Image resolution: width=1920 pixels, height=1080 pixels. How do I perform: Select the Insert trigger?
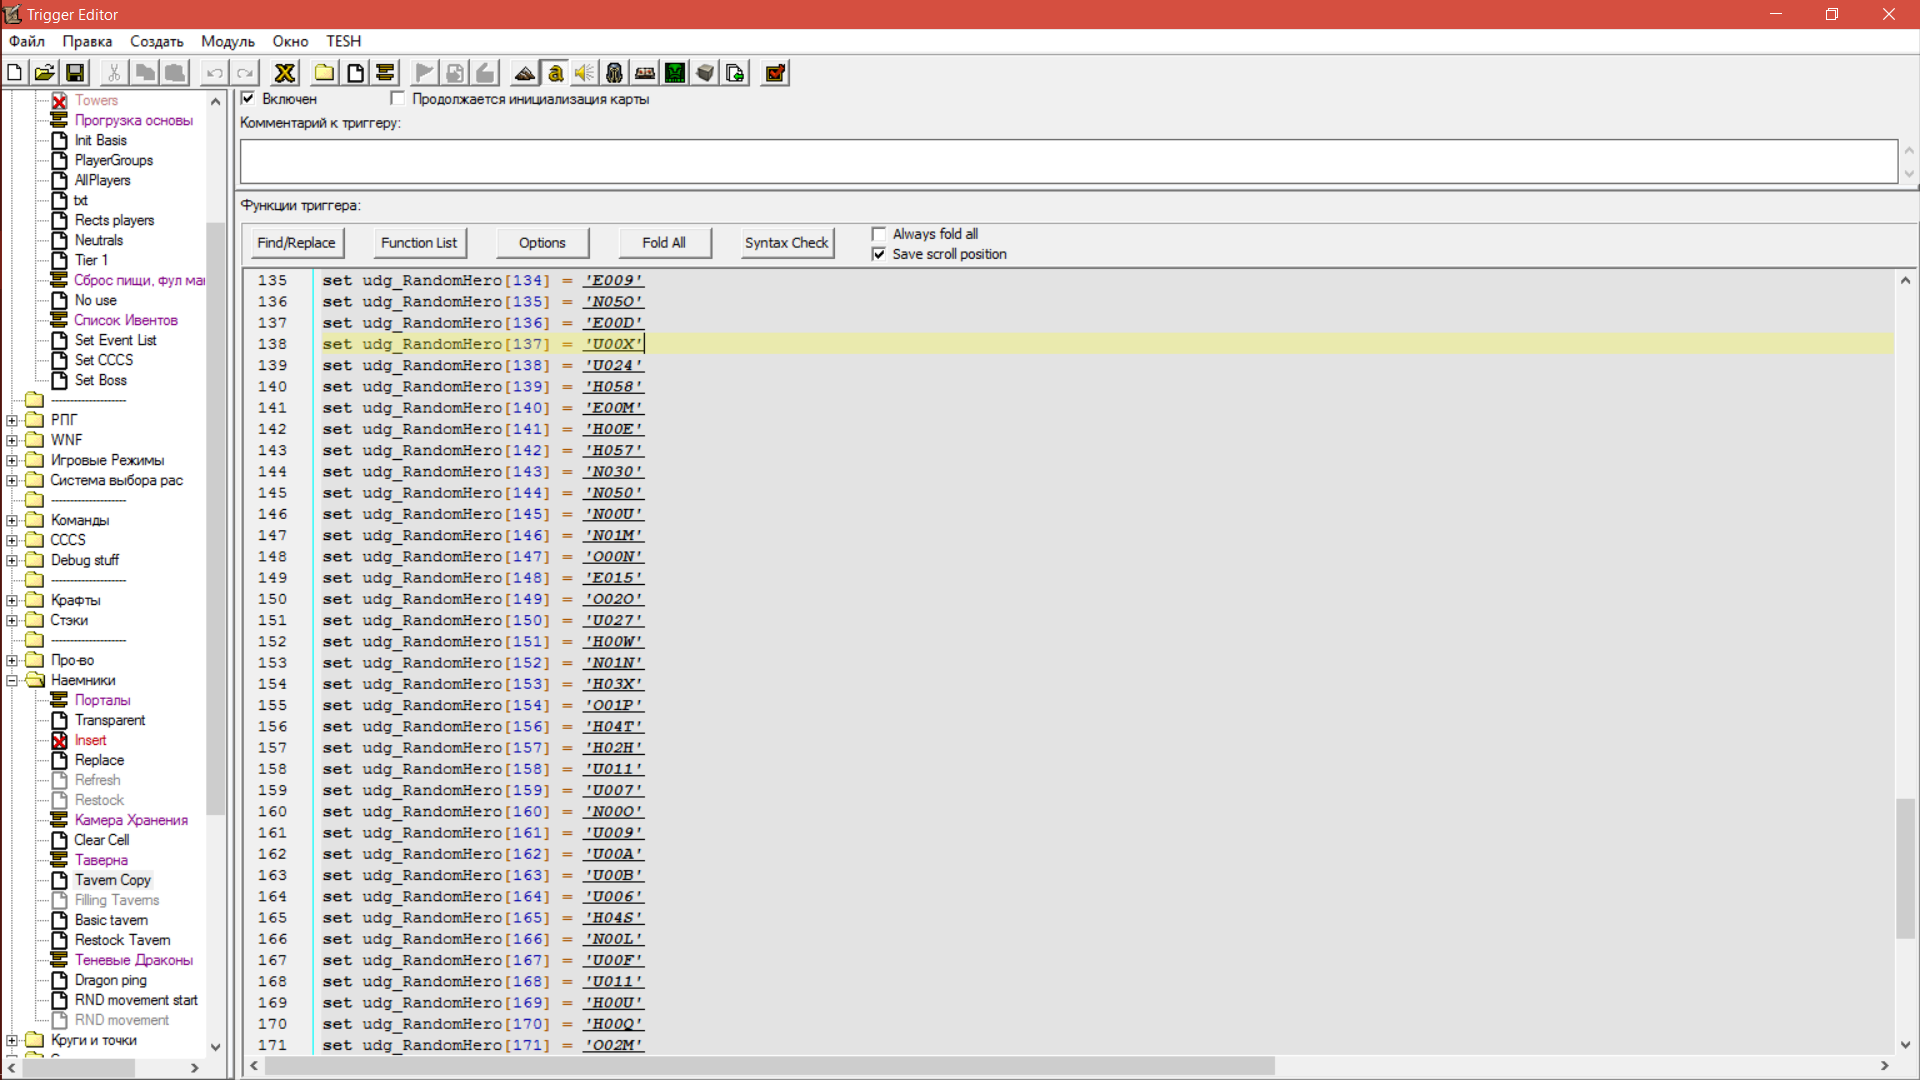click(90, 740)
